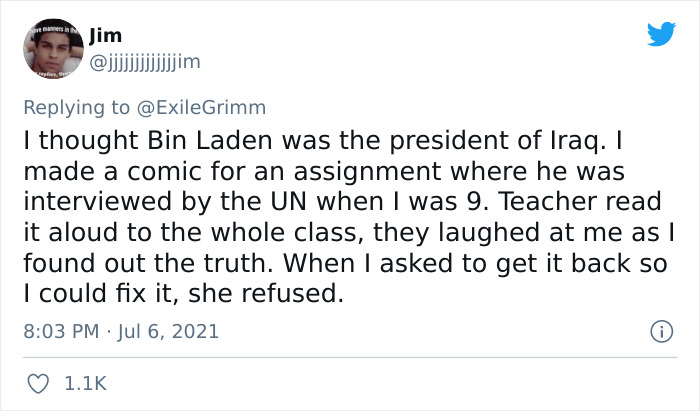This screenshot has height=411, width=700.
Task: Open the 8:03 PM timestamp
Action: pos(61,332)
